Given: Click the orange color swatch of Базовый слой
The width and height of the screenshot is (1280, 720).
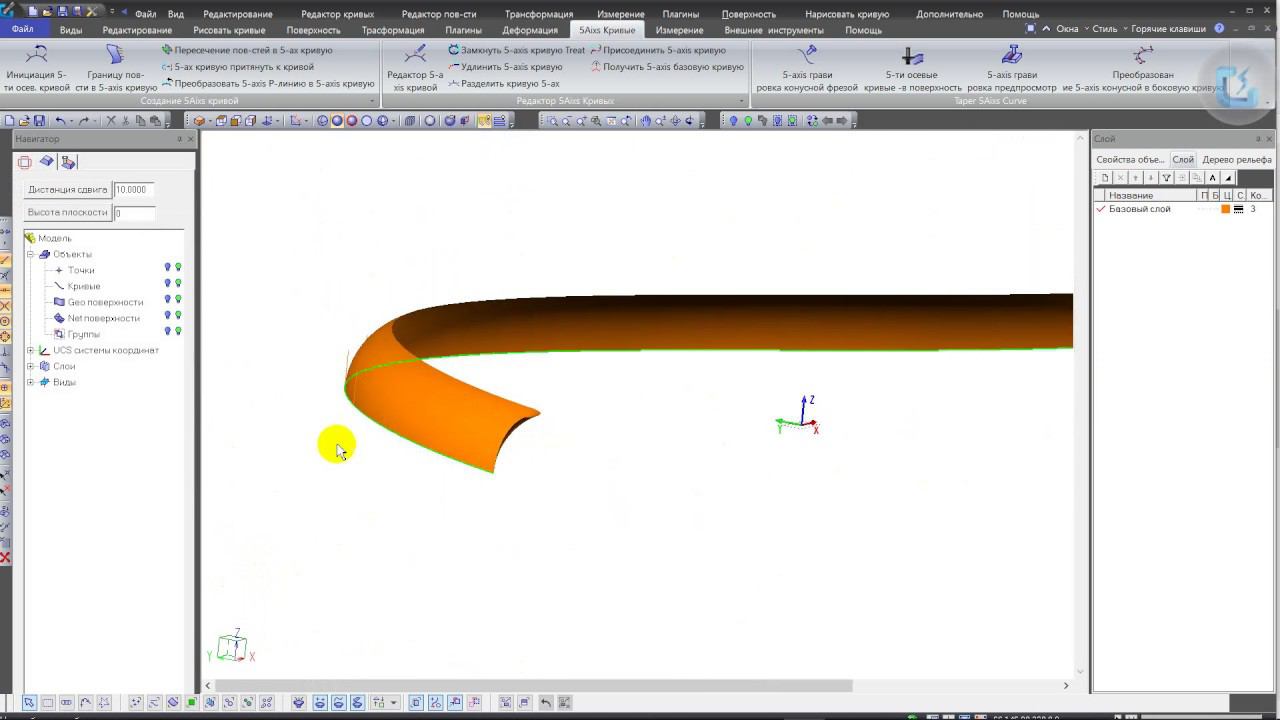Looking at the screenshot, I should point(1225,210).
